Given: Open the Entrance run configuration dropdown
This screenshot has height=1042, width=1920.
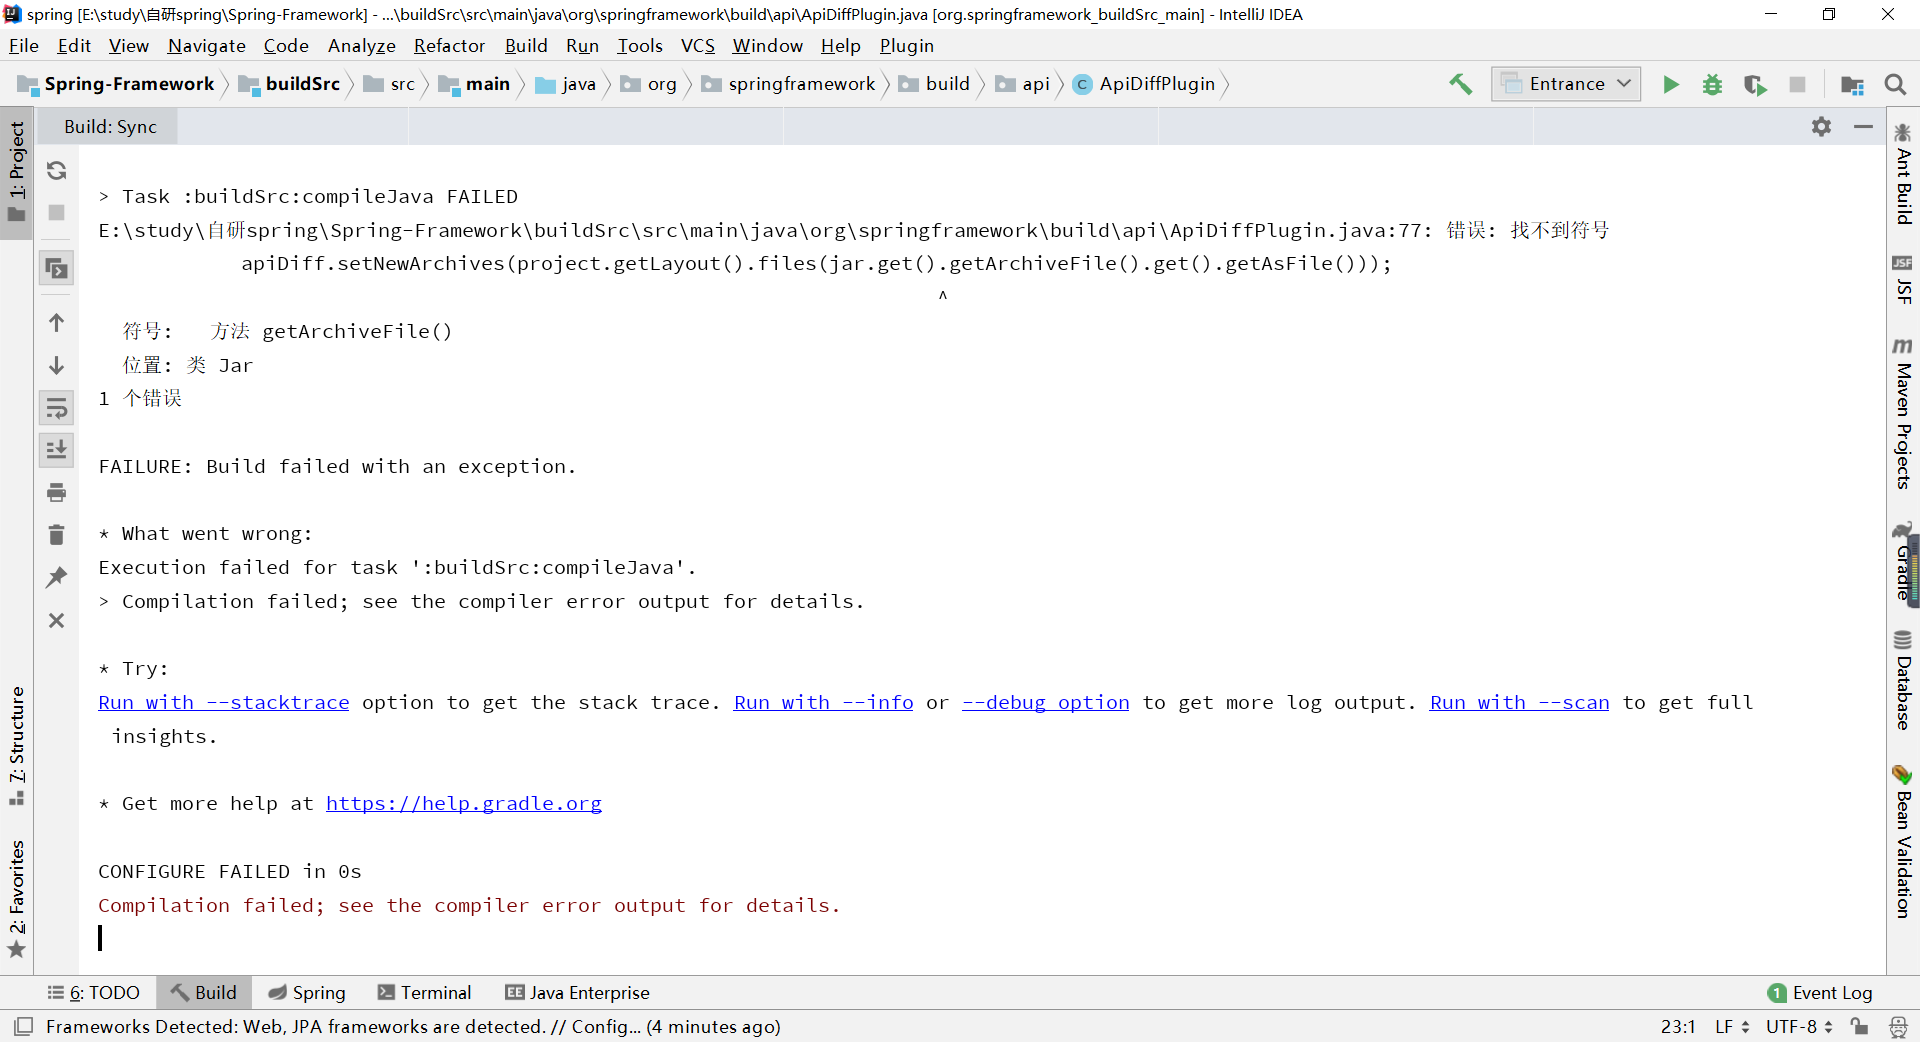Looking at the screenshot, I should point(1566,84).
